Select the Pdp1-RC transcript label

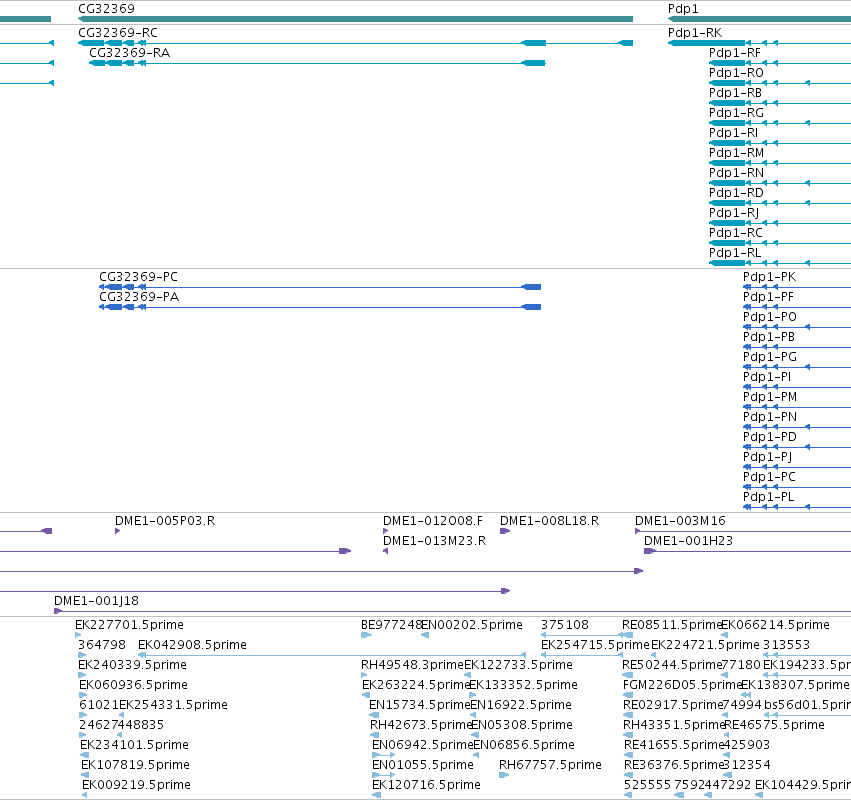click(735, 232)
